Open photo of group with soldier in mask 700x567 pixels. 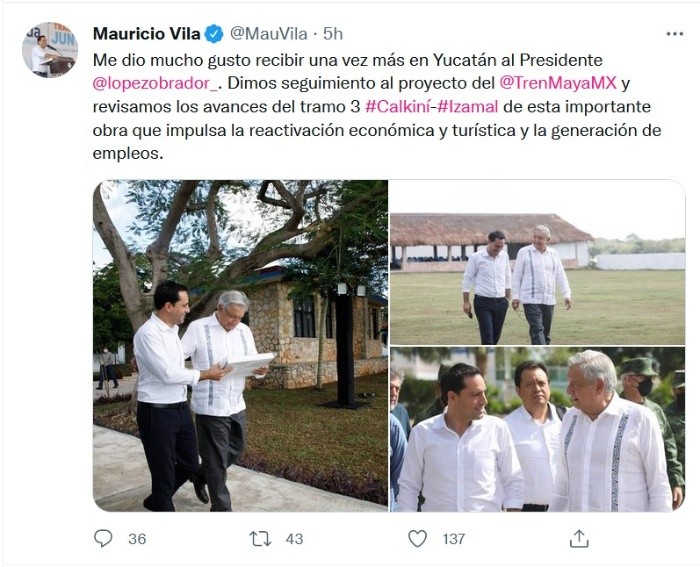[538, 429]
